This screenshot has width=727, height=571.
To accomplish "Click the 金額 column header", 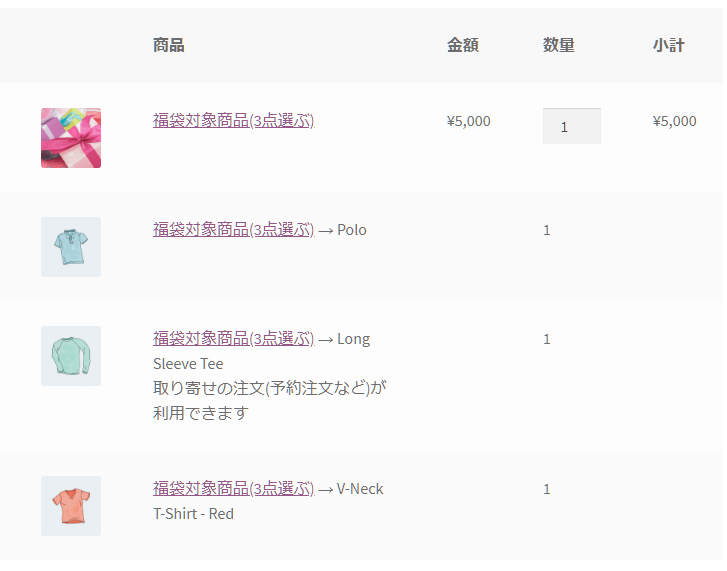I will click(463, 45).
